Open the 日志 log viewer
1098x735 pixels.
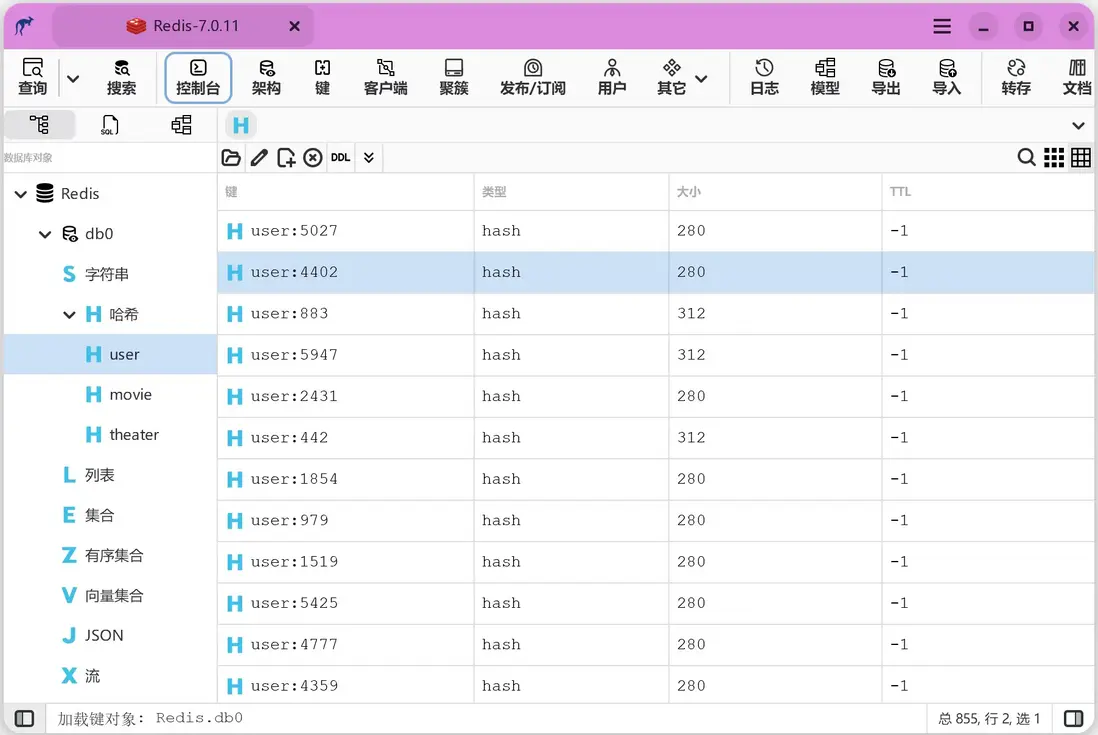tap(764, 77)
